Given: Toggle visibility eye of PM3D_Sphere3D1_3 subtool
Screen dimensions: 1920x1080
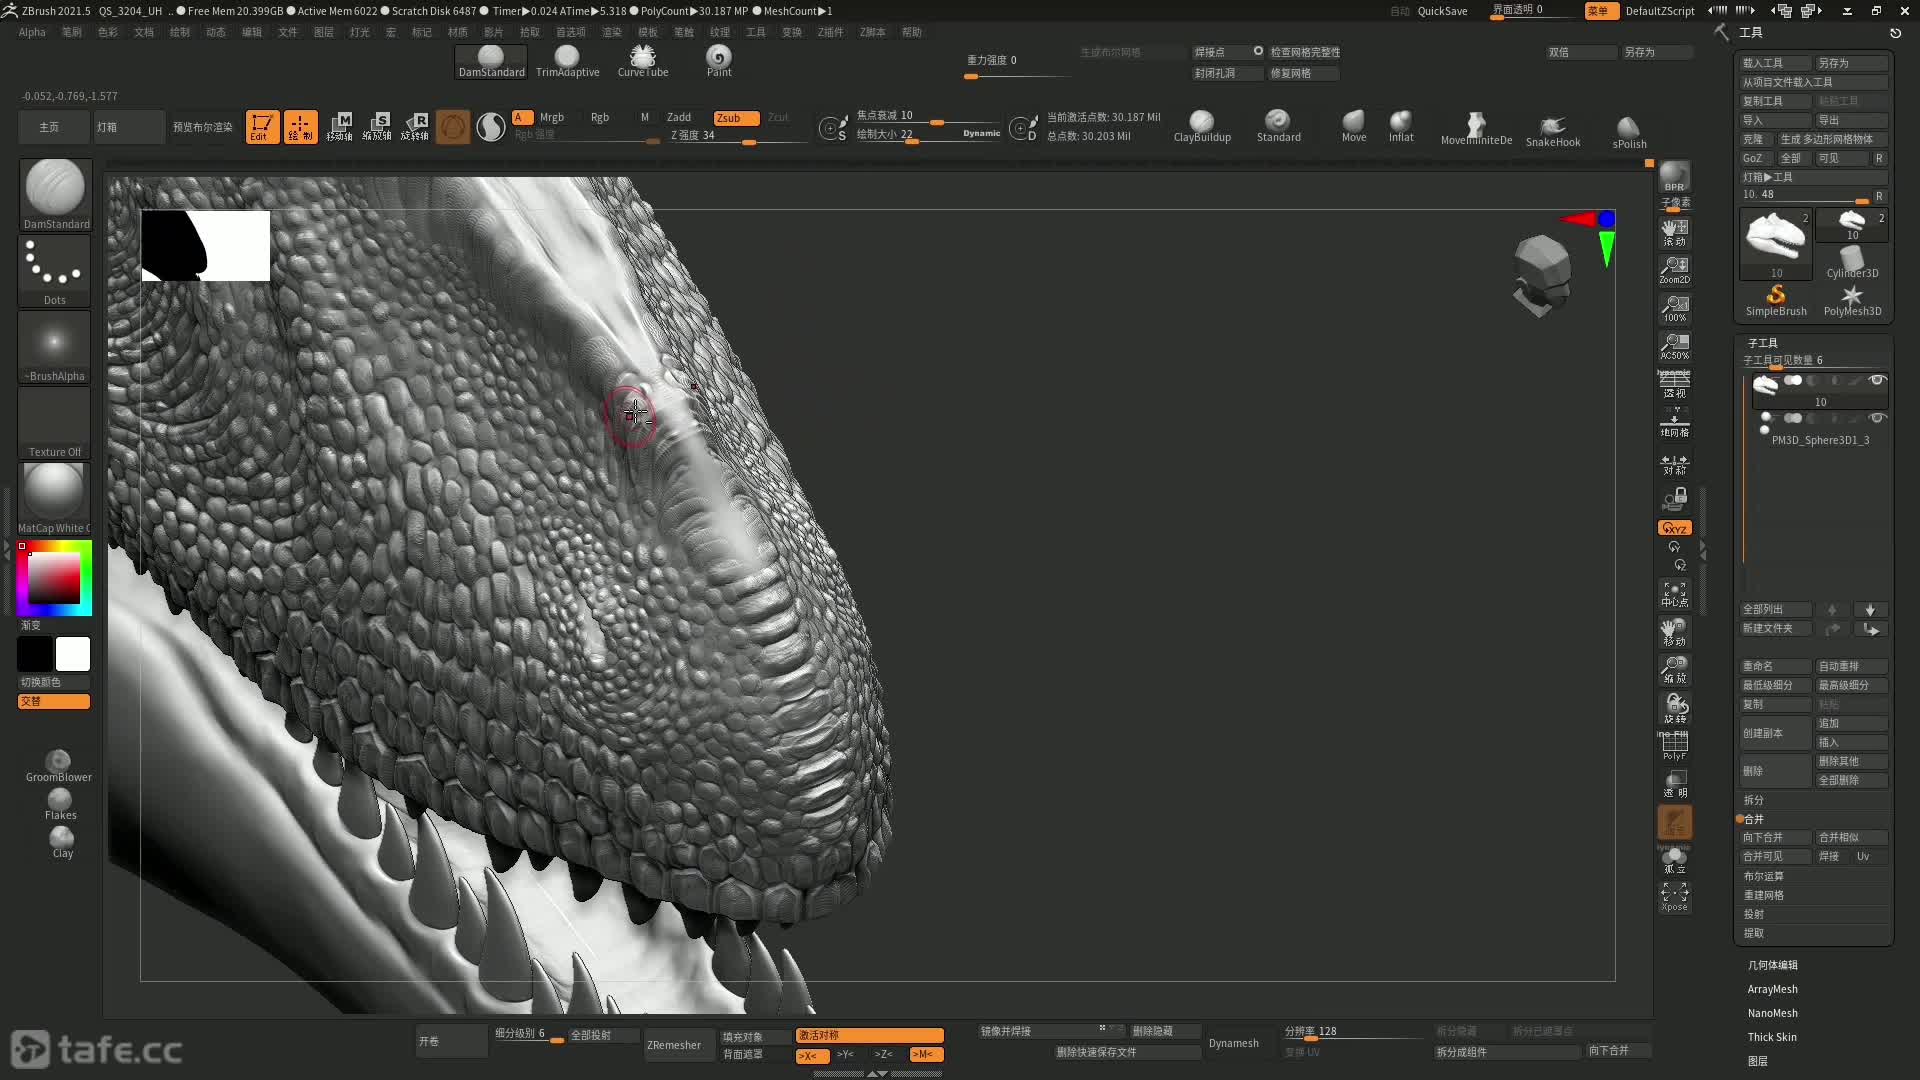Looking at the screenshot, I should 1877,417.
